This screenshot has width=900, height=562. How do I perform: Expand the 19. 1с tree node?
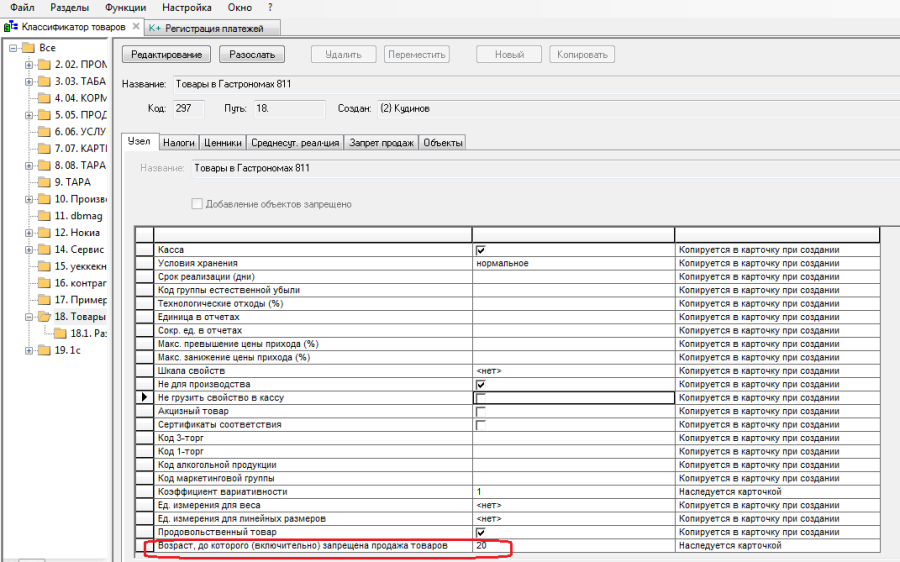point(29,351)
